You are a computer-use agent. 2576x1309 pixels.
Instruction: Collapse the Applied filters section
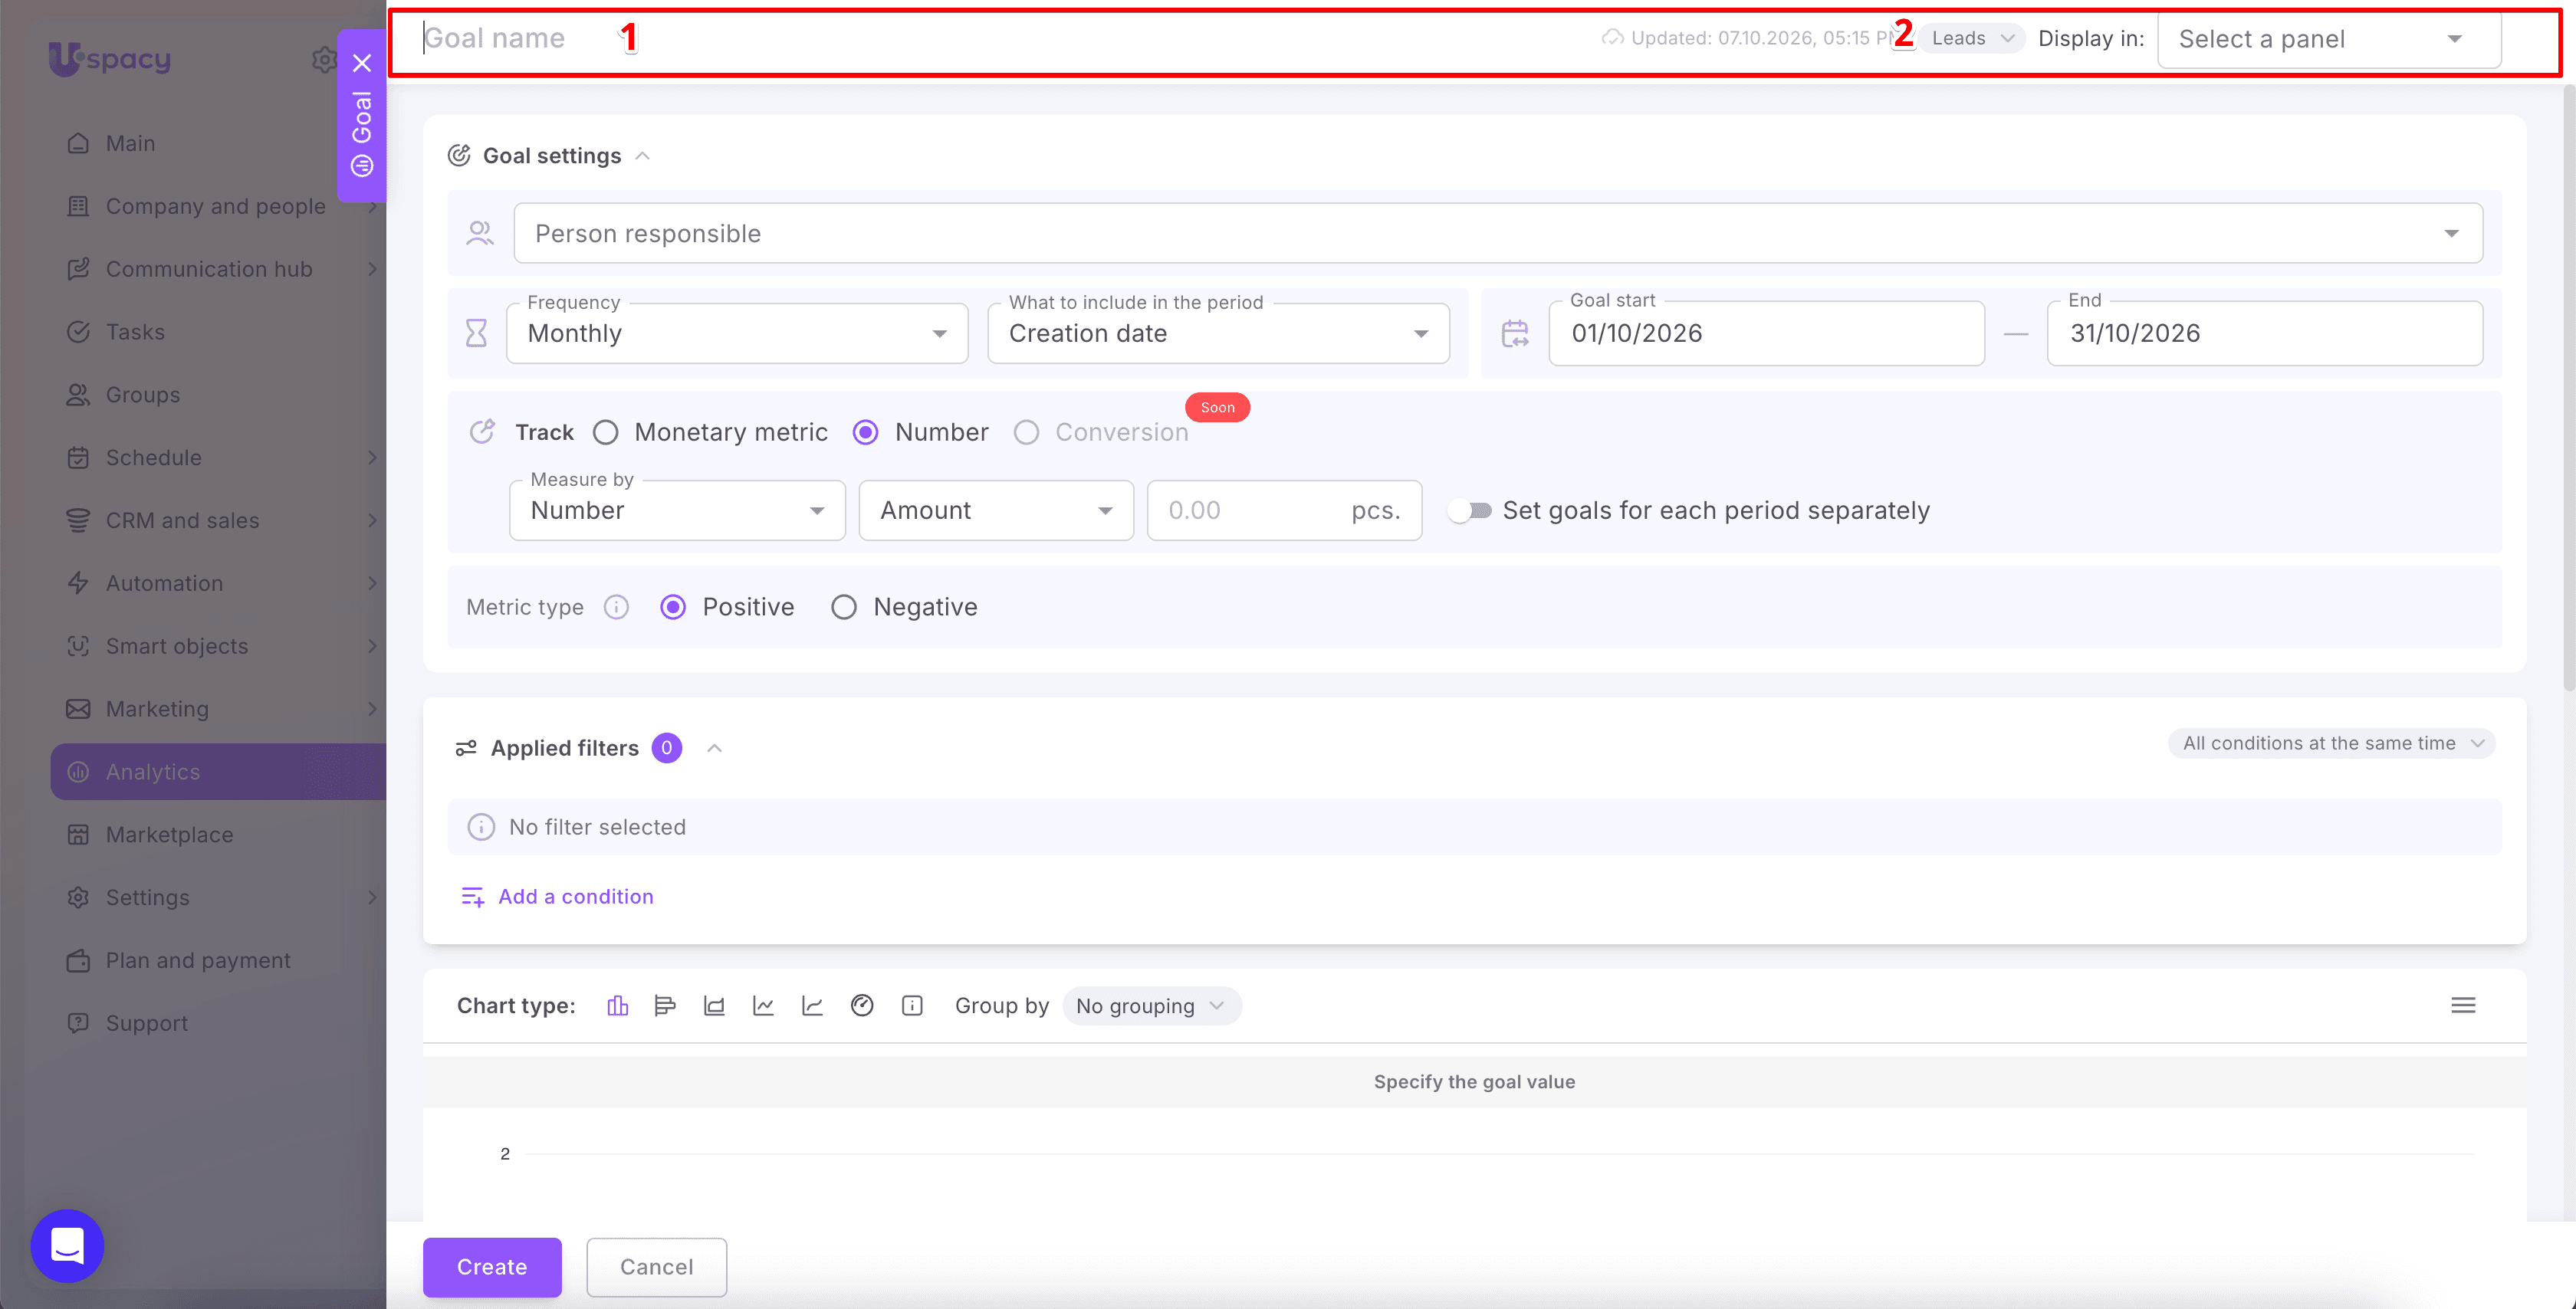(x=714, y=748)
